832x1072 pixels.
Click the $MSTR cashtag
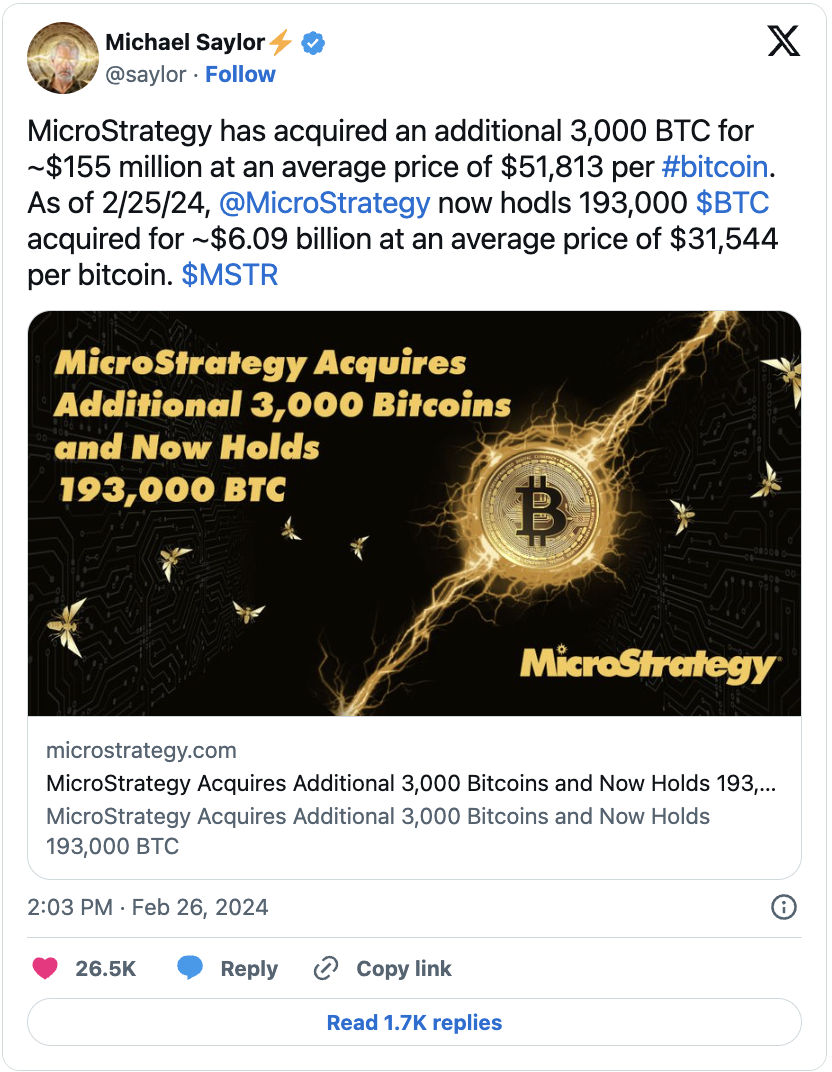point(229,275)
